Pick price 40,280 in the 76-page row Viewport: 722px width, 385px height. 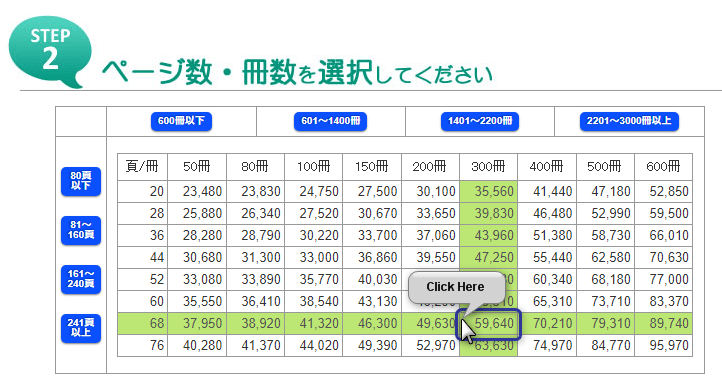(x=197, y=346)
